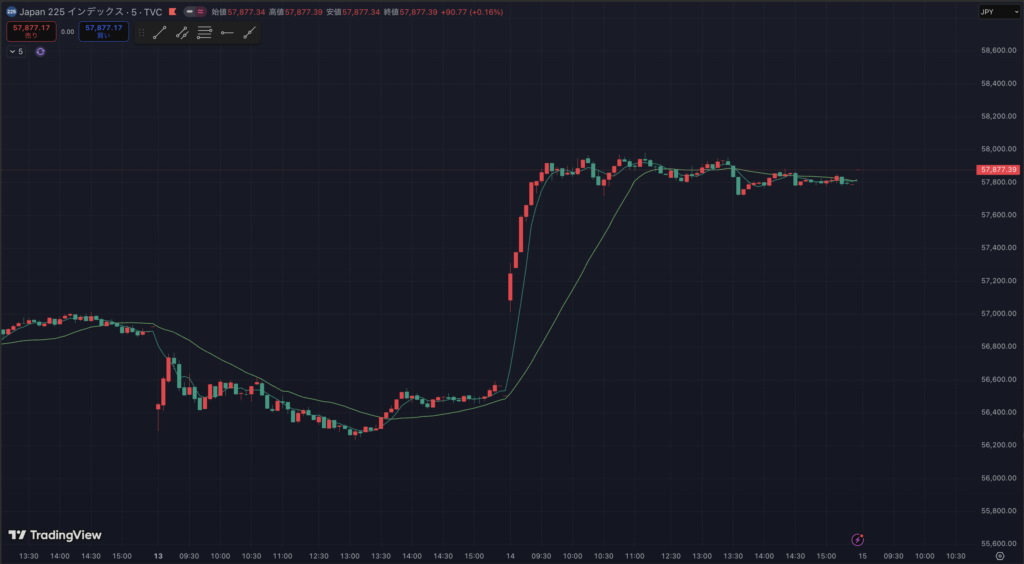1024x564 pixels.
Task: Click the Japan 225 インデックス symbol title
Action: point(91,12)
